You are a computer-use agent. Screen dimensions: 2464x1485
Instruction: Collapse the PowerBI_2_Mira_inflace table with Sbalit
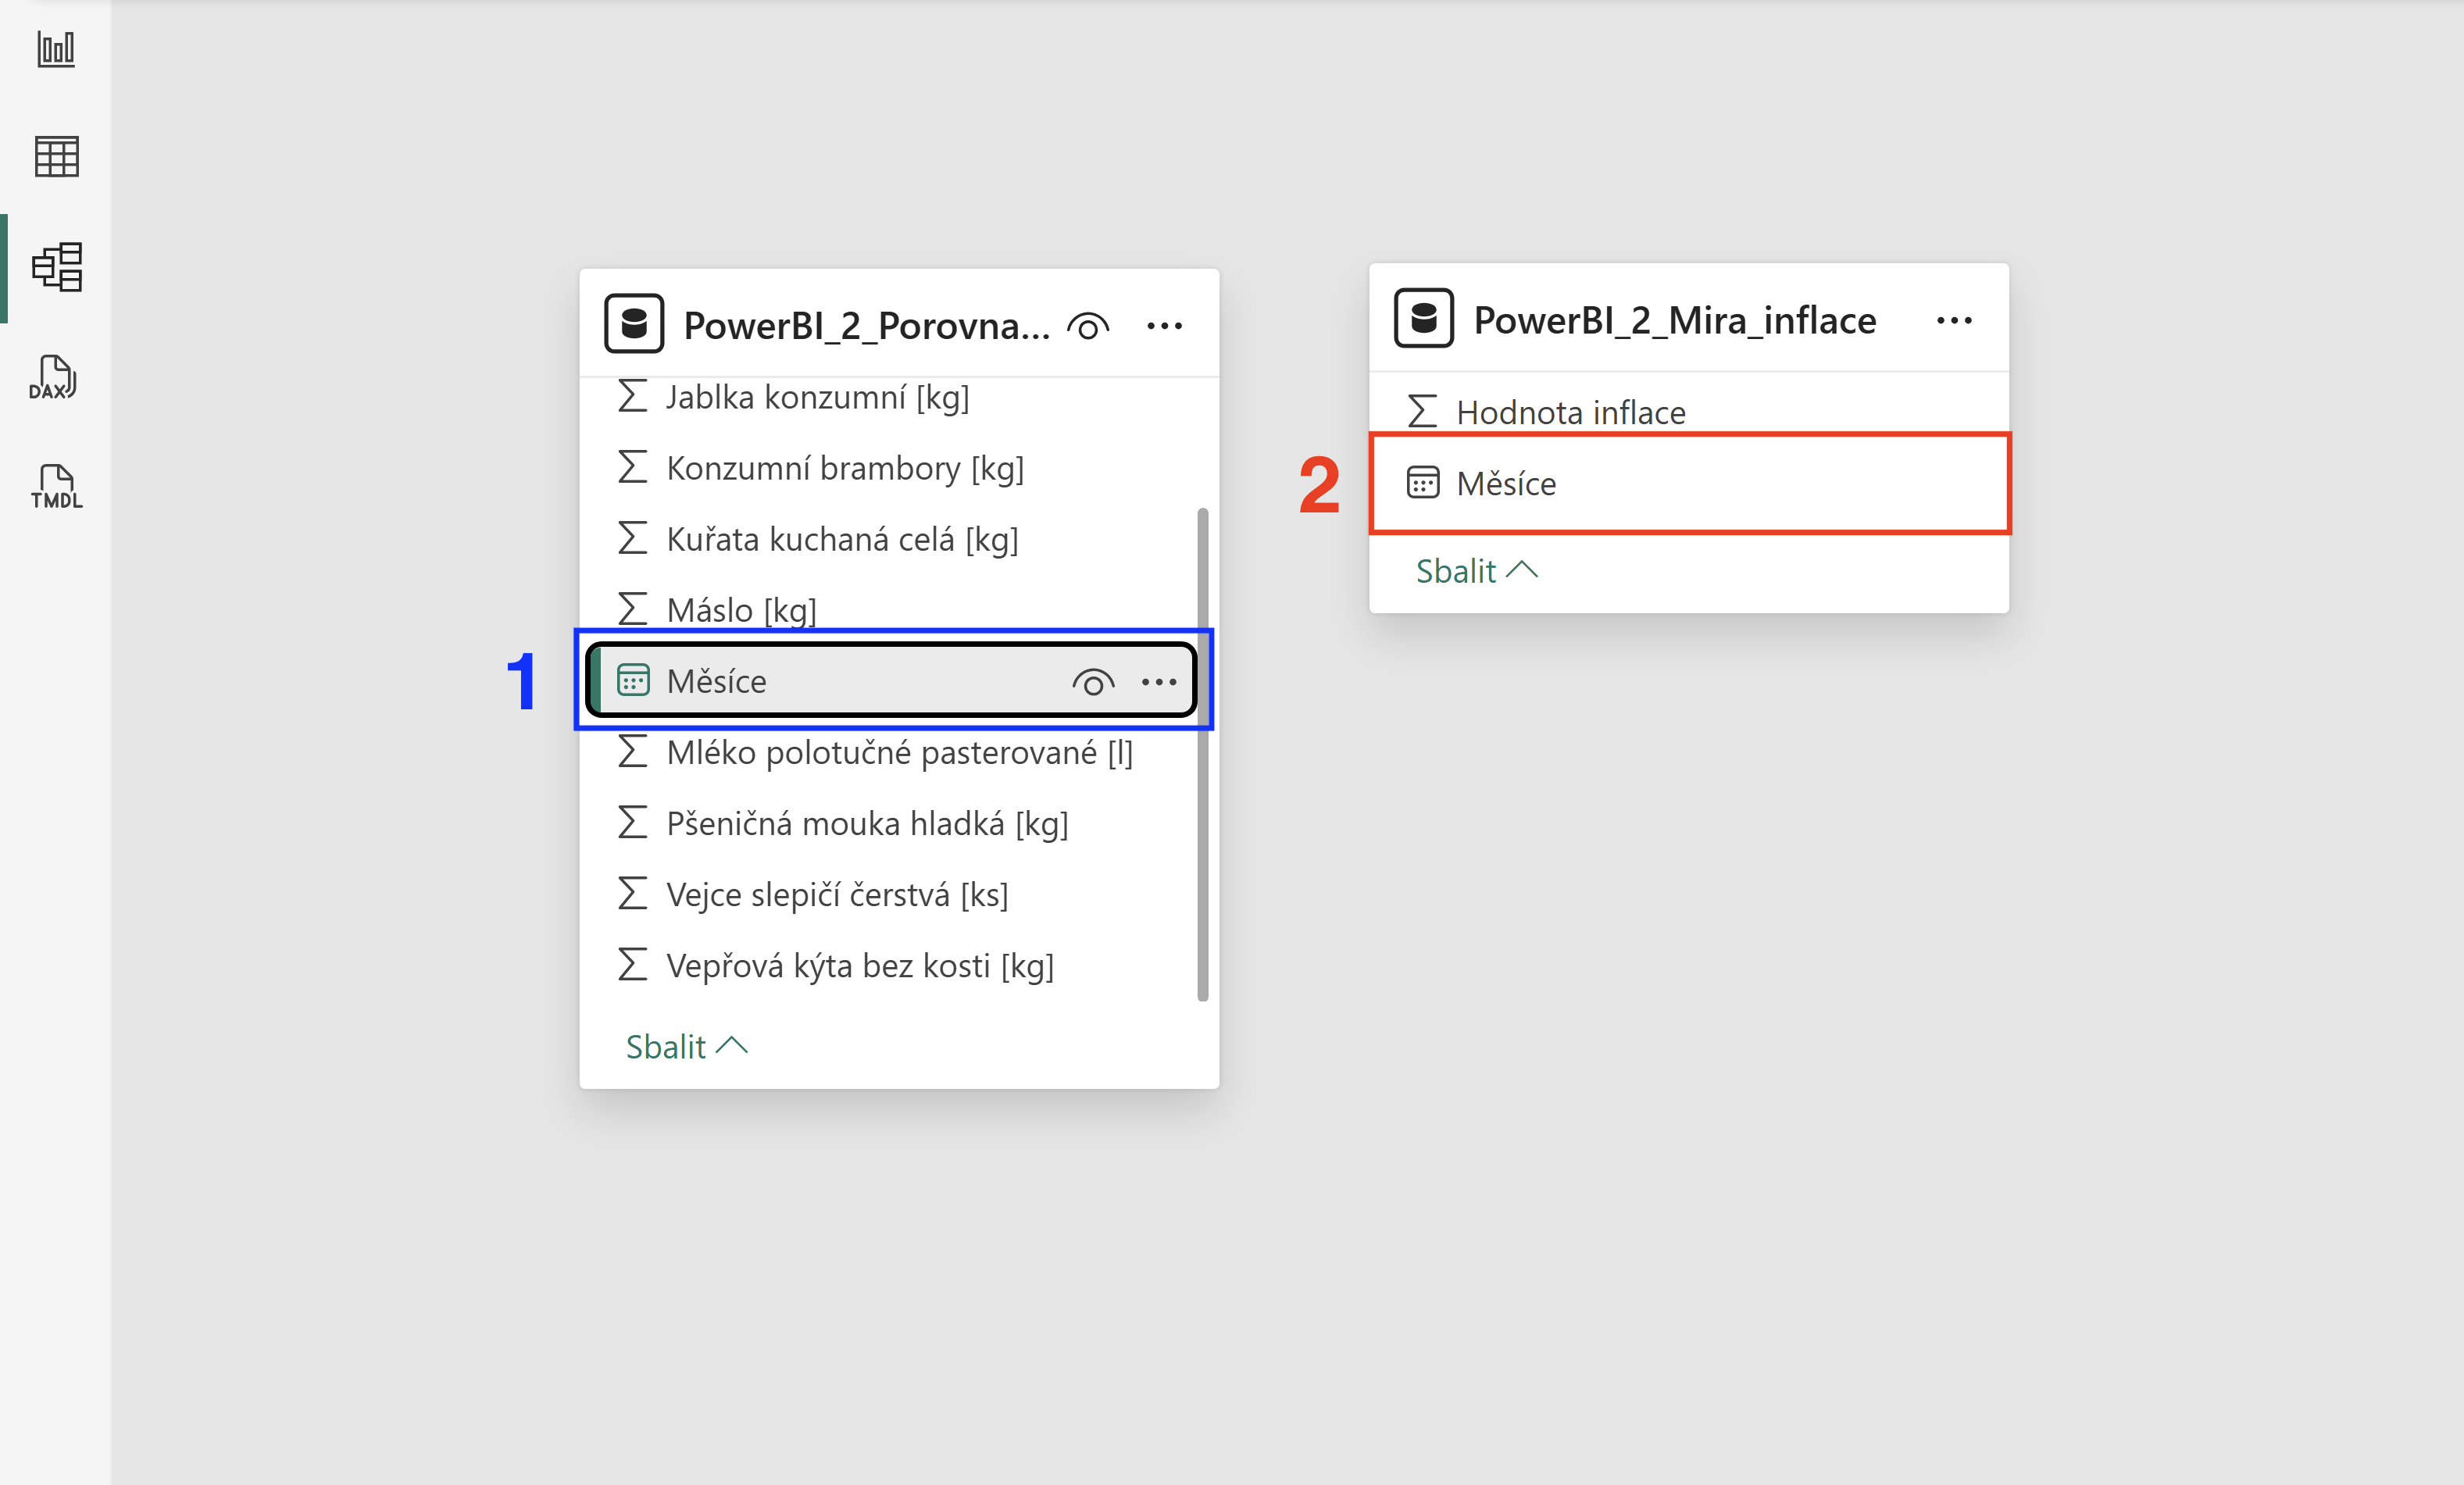click(1477, 571)
